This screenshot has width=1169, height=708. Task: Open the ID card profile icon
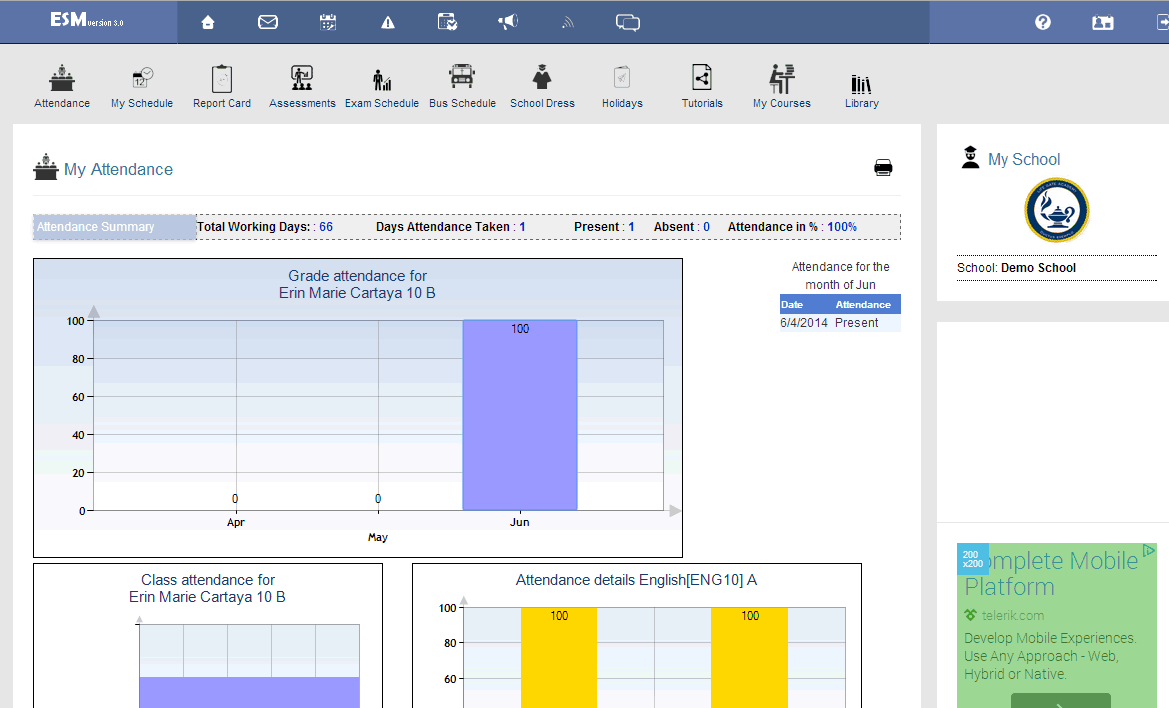pos(1103,23)
